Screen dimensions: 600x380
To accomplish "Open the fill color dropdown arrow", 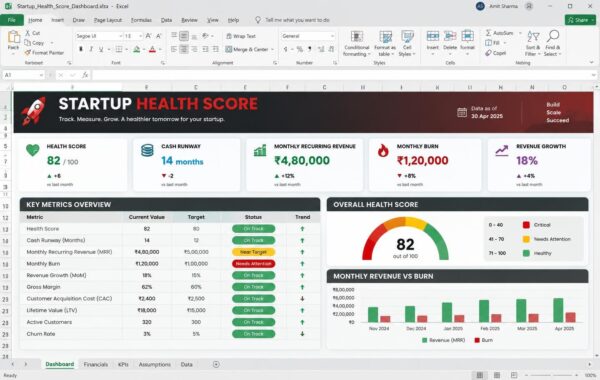I will [144, 50].
